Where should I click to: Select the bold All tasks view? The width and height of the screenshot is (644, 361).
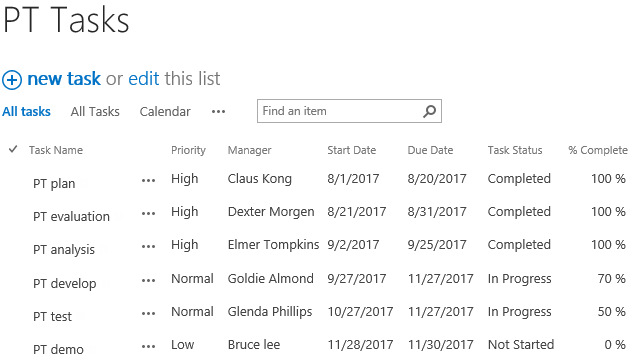[x=26, y=112]
